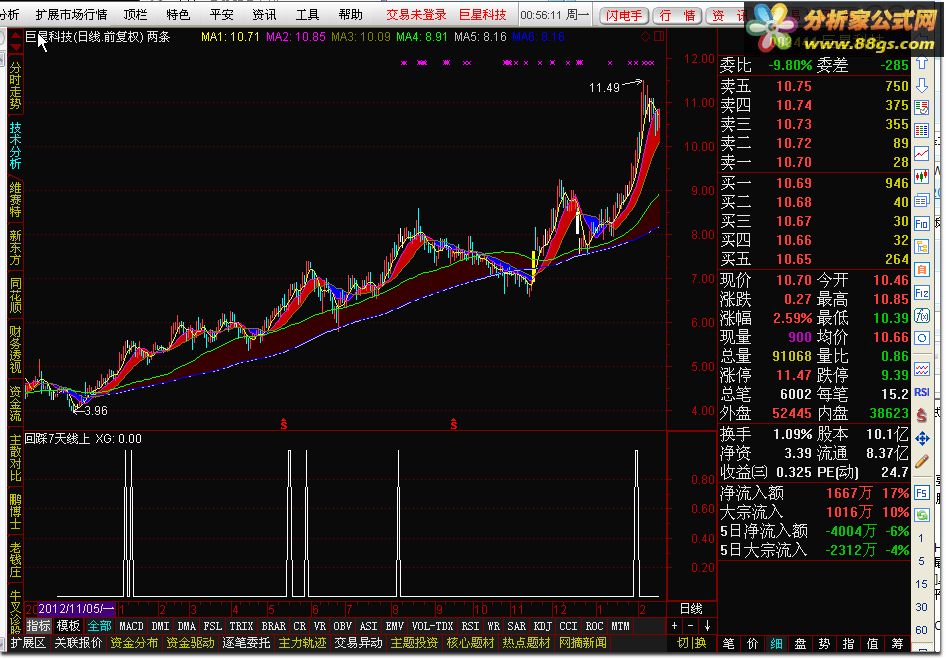The height and width of the screenshot is (659, 946).
Task: Open the 特色 menu
Action: 178,14
